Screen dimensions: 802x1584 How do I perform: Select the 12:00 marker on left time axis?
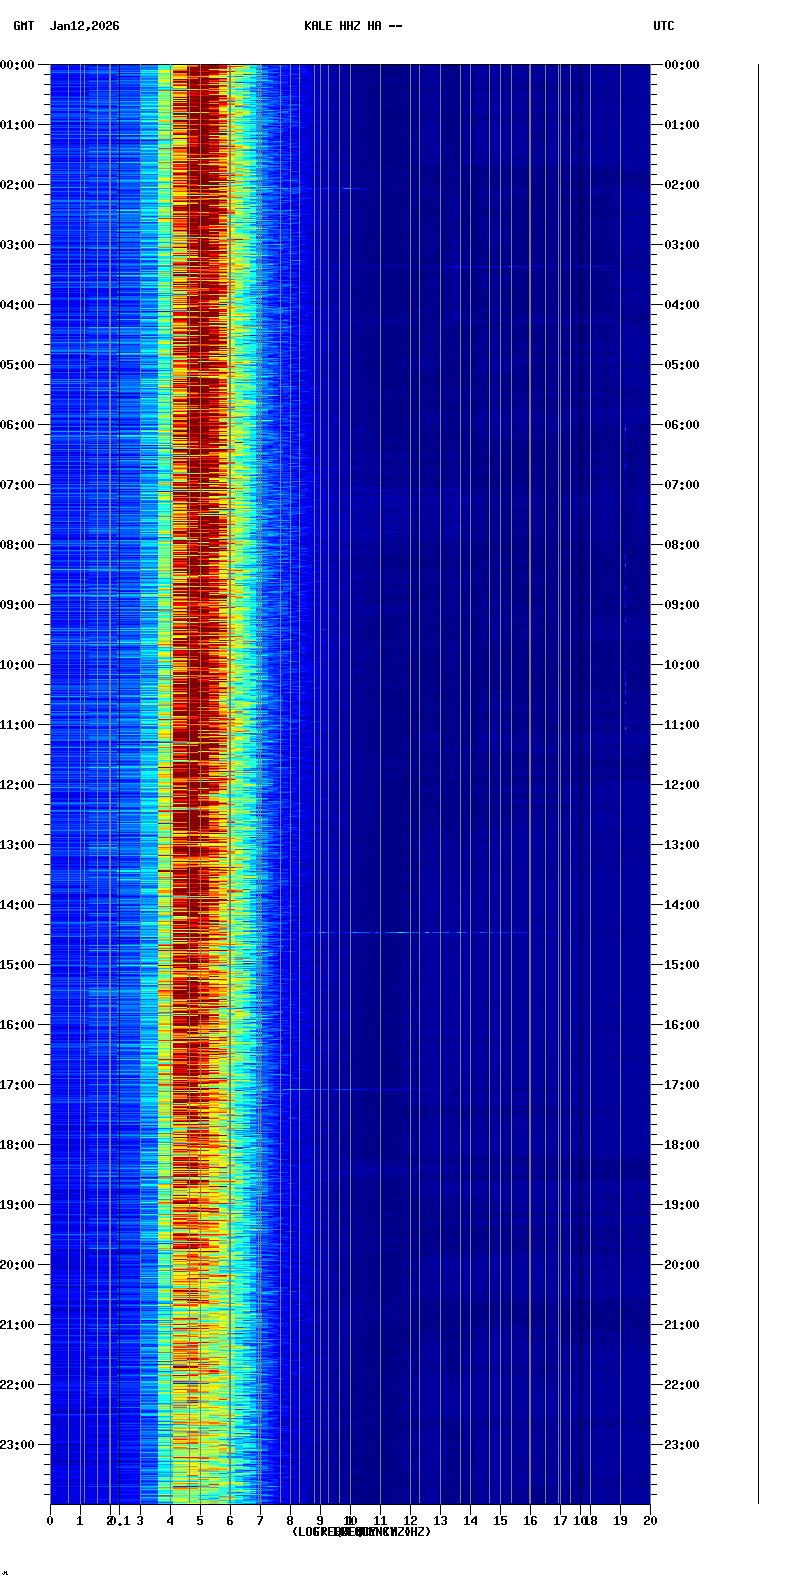[x=18, y=785]
